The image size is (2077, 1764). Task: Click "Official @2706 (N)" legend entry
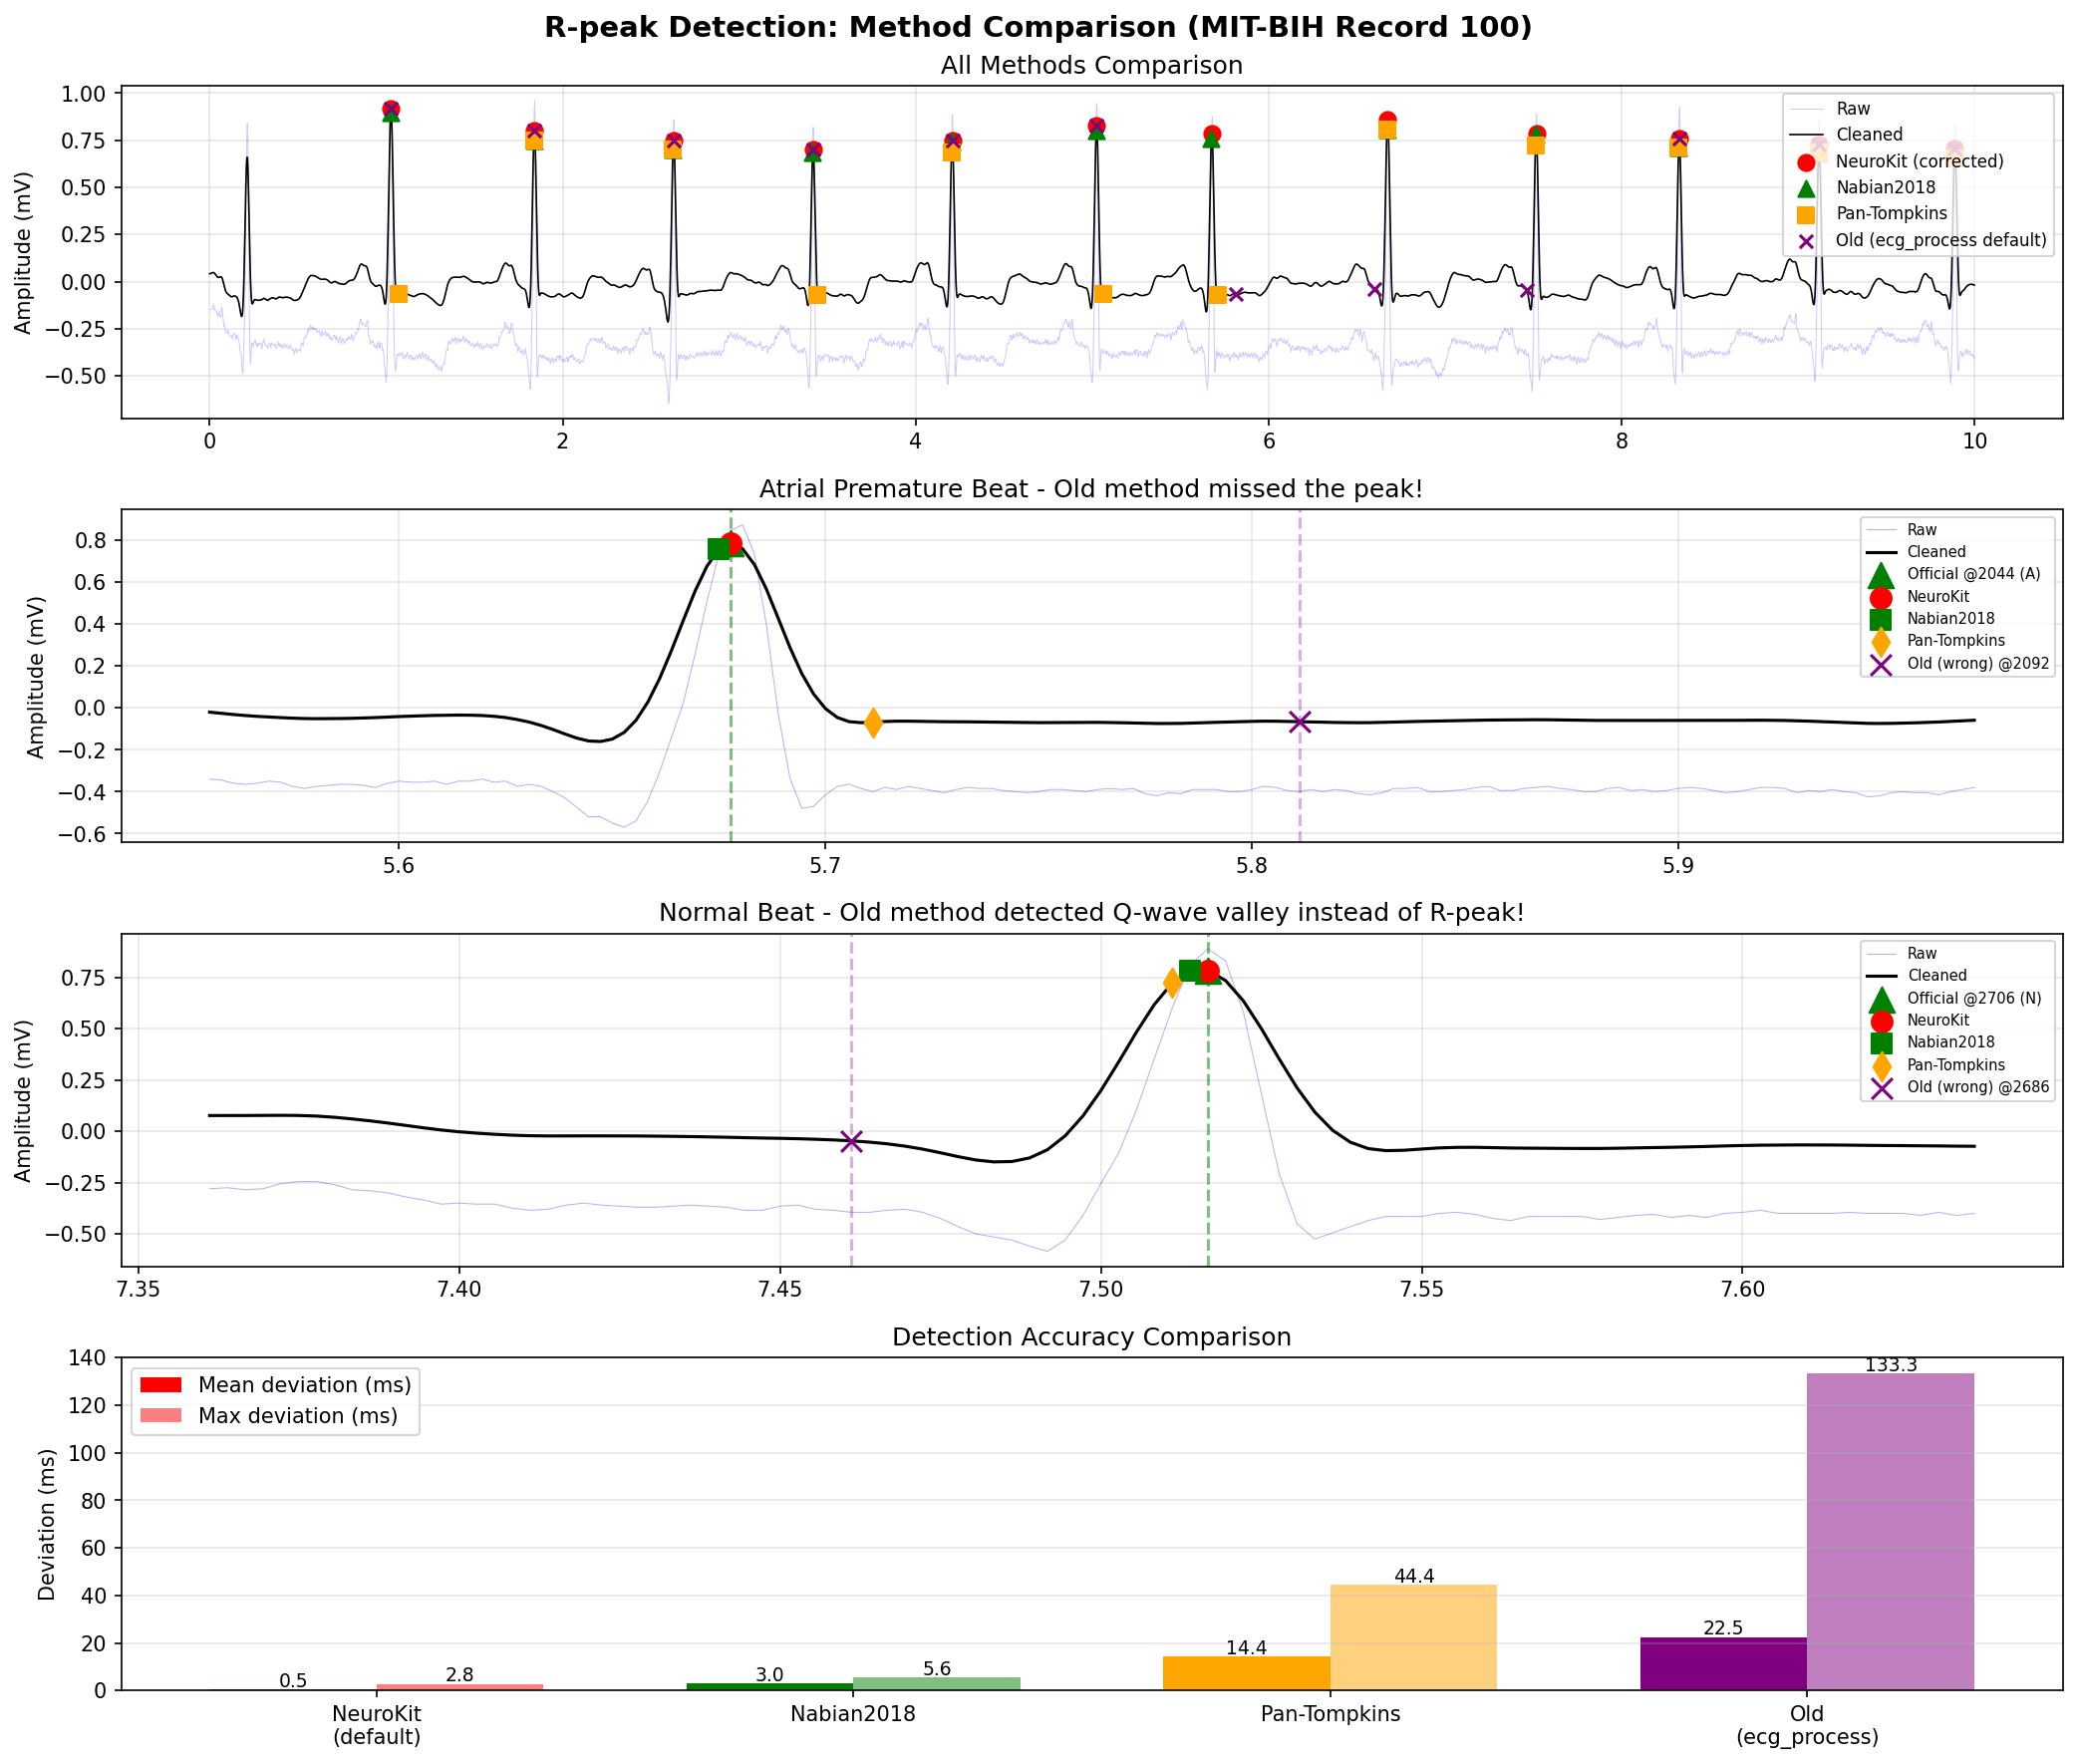click(x=1955, y=999)
